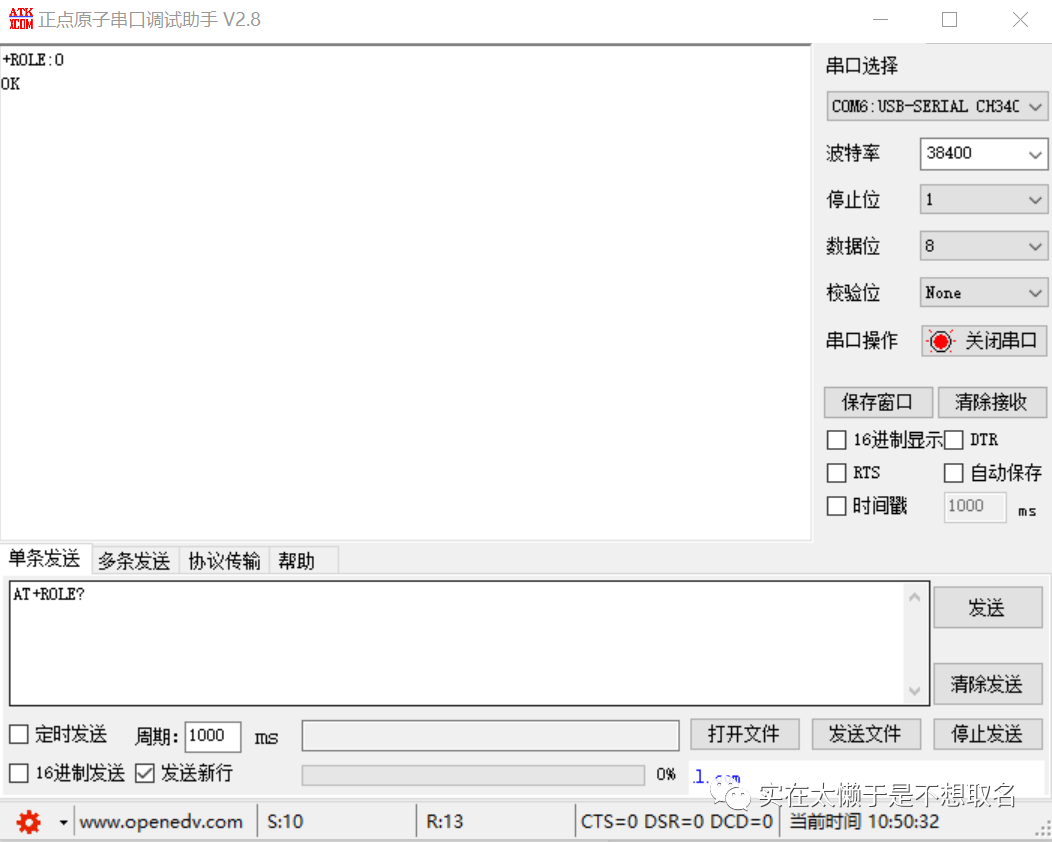Screen dimensions: 1052x842
Task: Open the parity dropdown showing None
Action: point(984,293)
